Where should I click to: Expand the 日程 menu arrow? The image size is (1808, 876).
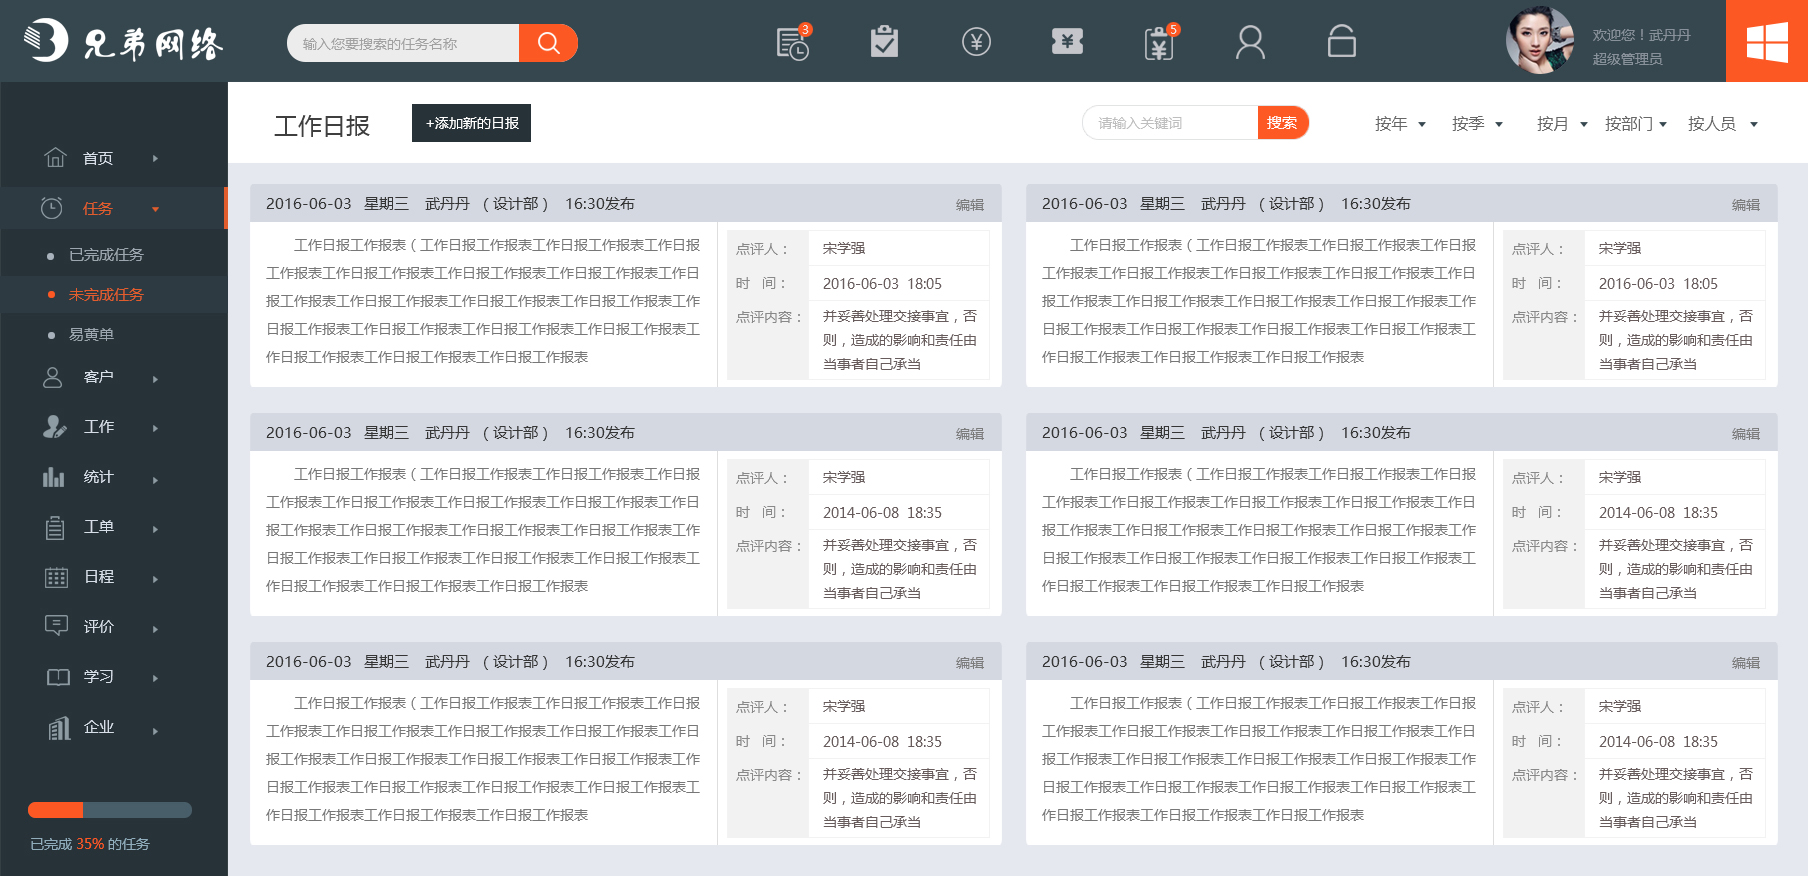tap(155, 579)
